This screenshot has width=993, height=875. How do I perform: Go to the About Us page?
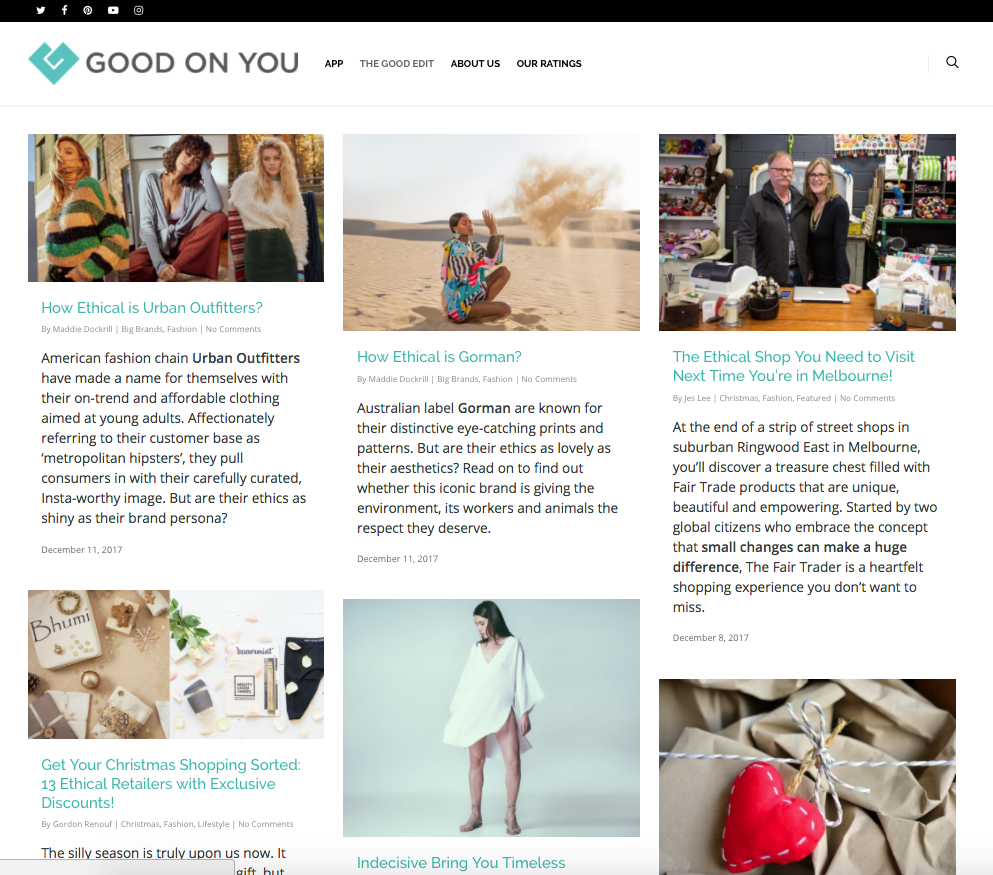(x=475, y=63)
